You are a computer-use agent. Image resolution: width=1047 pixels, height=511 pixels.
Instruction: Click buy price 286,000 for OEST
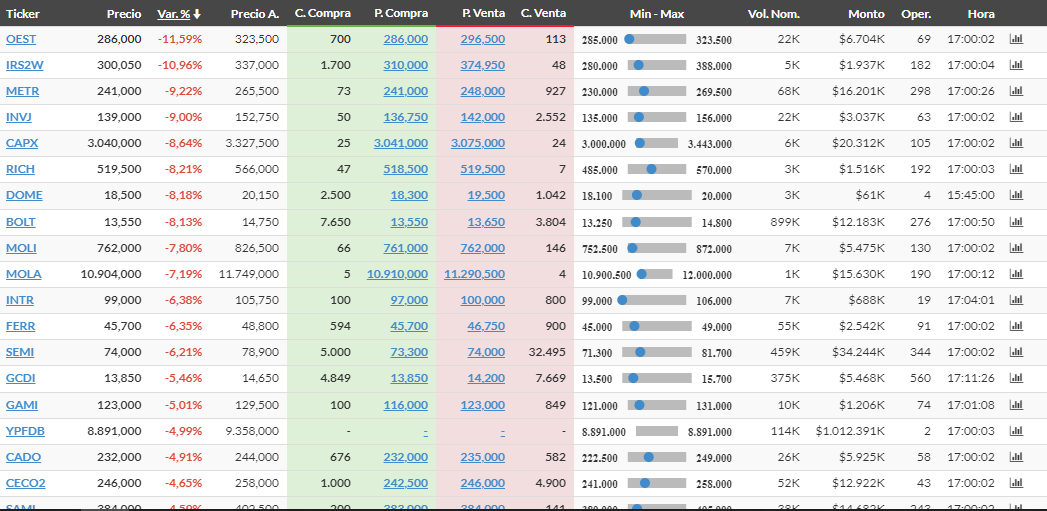pos(406,39)
